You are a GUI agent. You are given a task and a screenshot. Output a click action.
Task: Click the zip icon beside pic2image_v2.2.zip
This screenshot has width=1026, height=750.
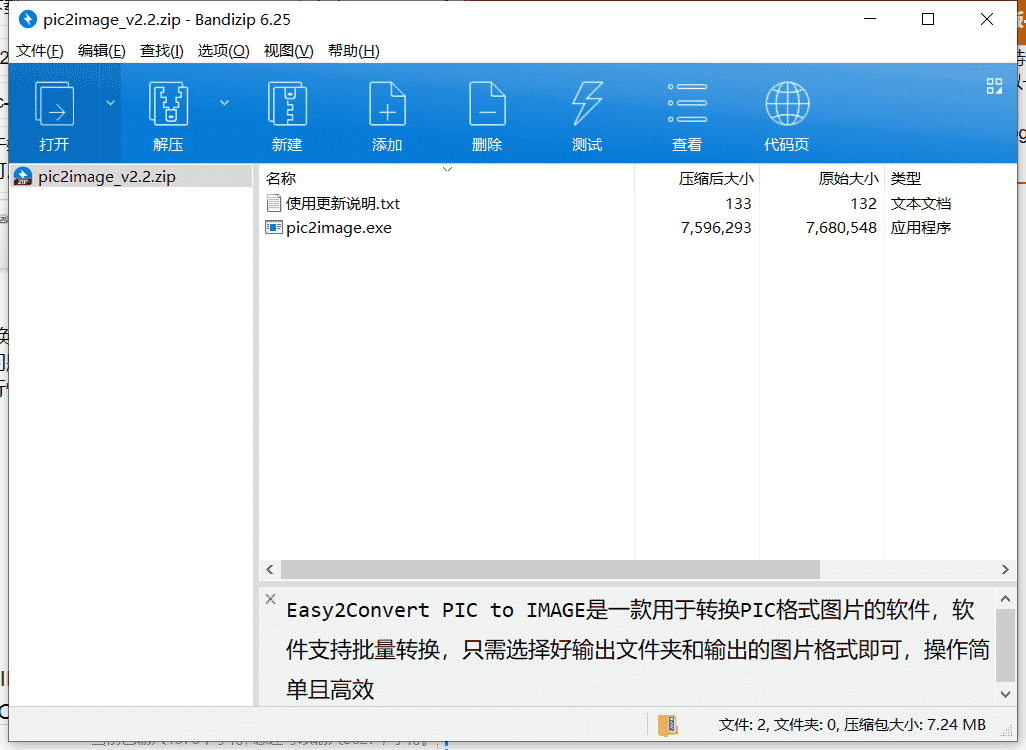[x=23, y=177]
